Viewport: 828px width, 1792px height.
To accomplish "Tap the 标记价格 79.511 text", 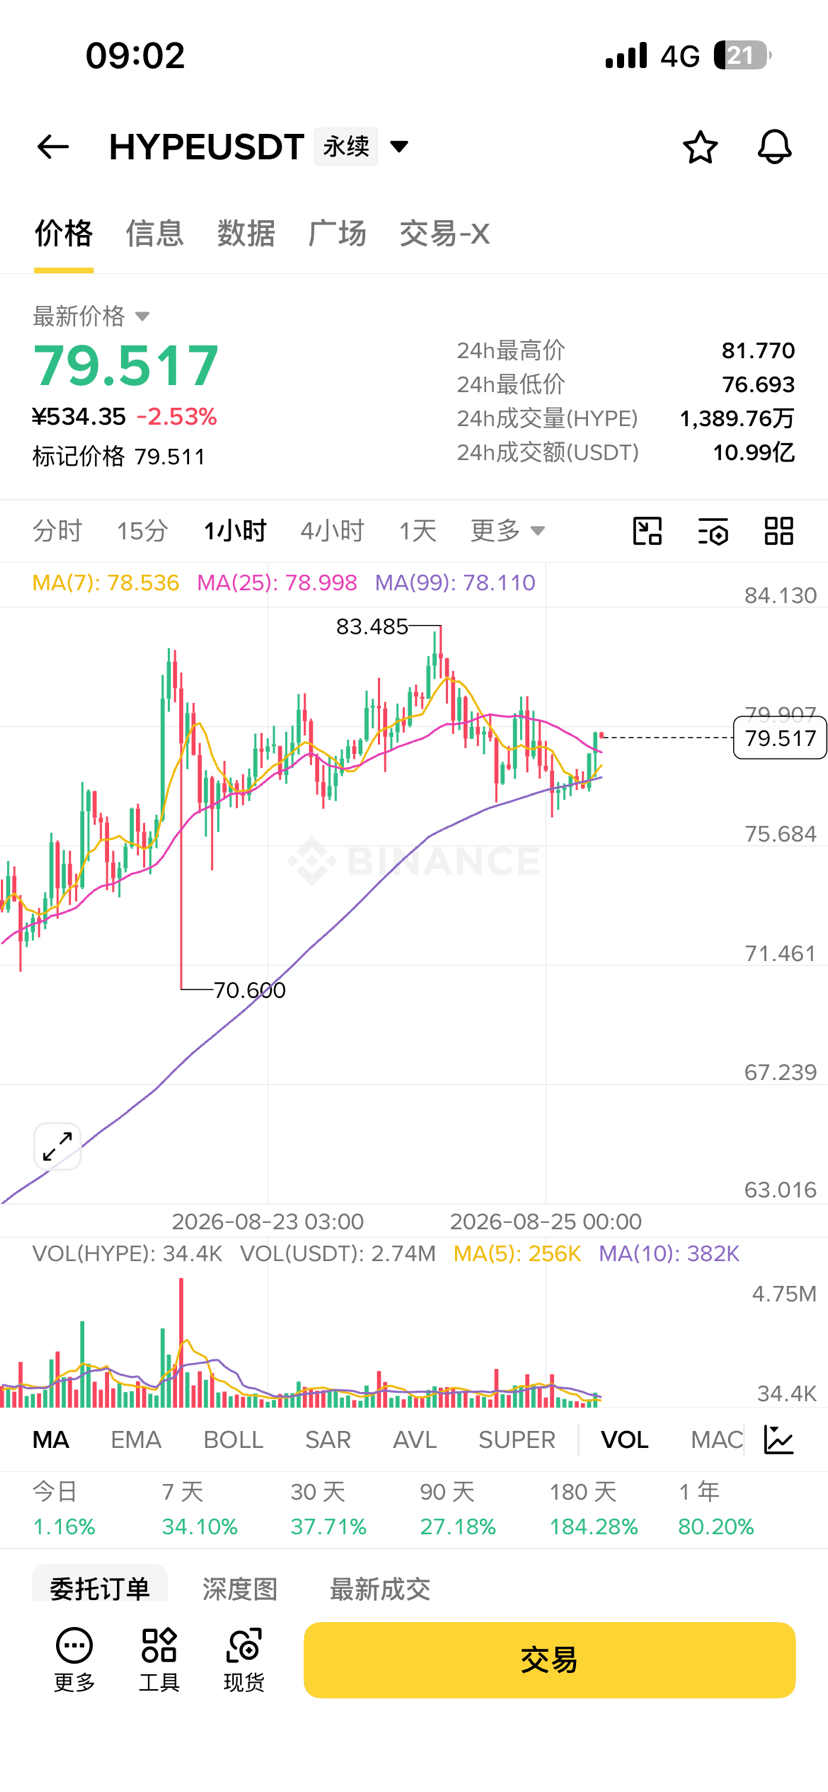I will pyautogui.click(x=119, y=457).
